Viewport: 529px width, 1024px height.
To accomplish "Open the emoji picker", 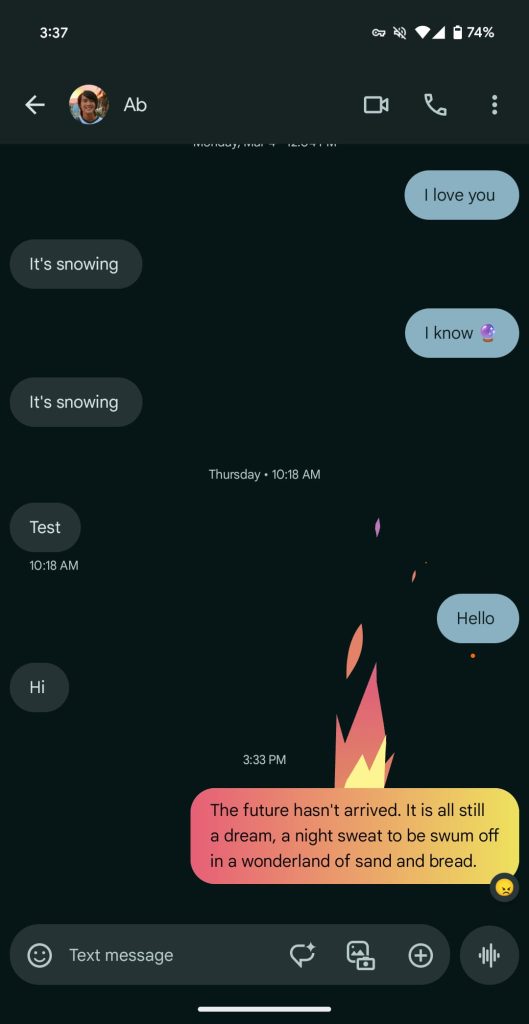I will click(39, 955).
